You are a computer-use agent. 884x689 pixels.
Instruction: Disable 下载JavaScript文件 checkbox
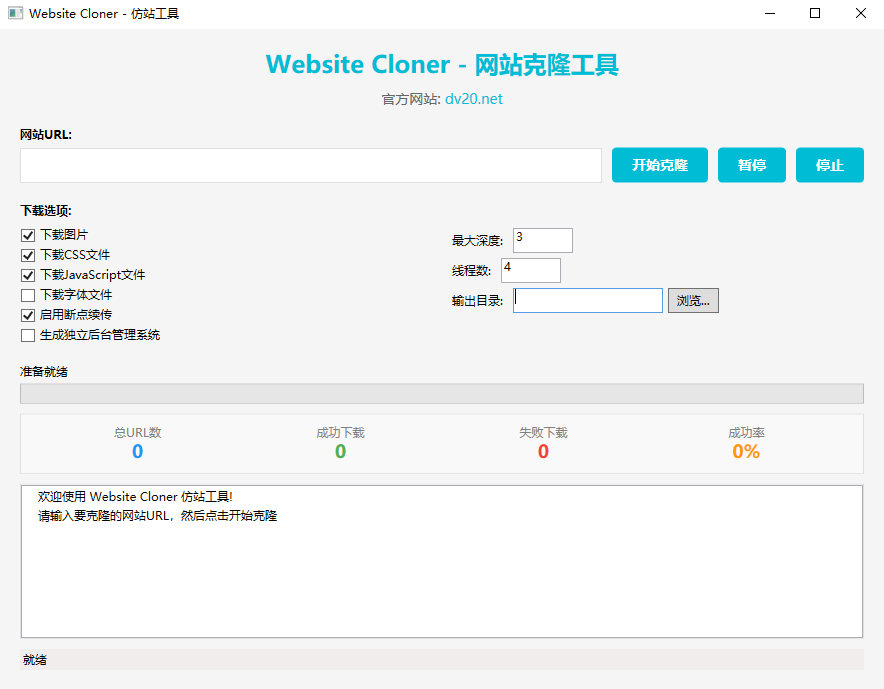pyautogui.click(x=28, y=275)
